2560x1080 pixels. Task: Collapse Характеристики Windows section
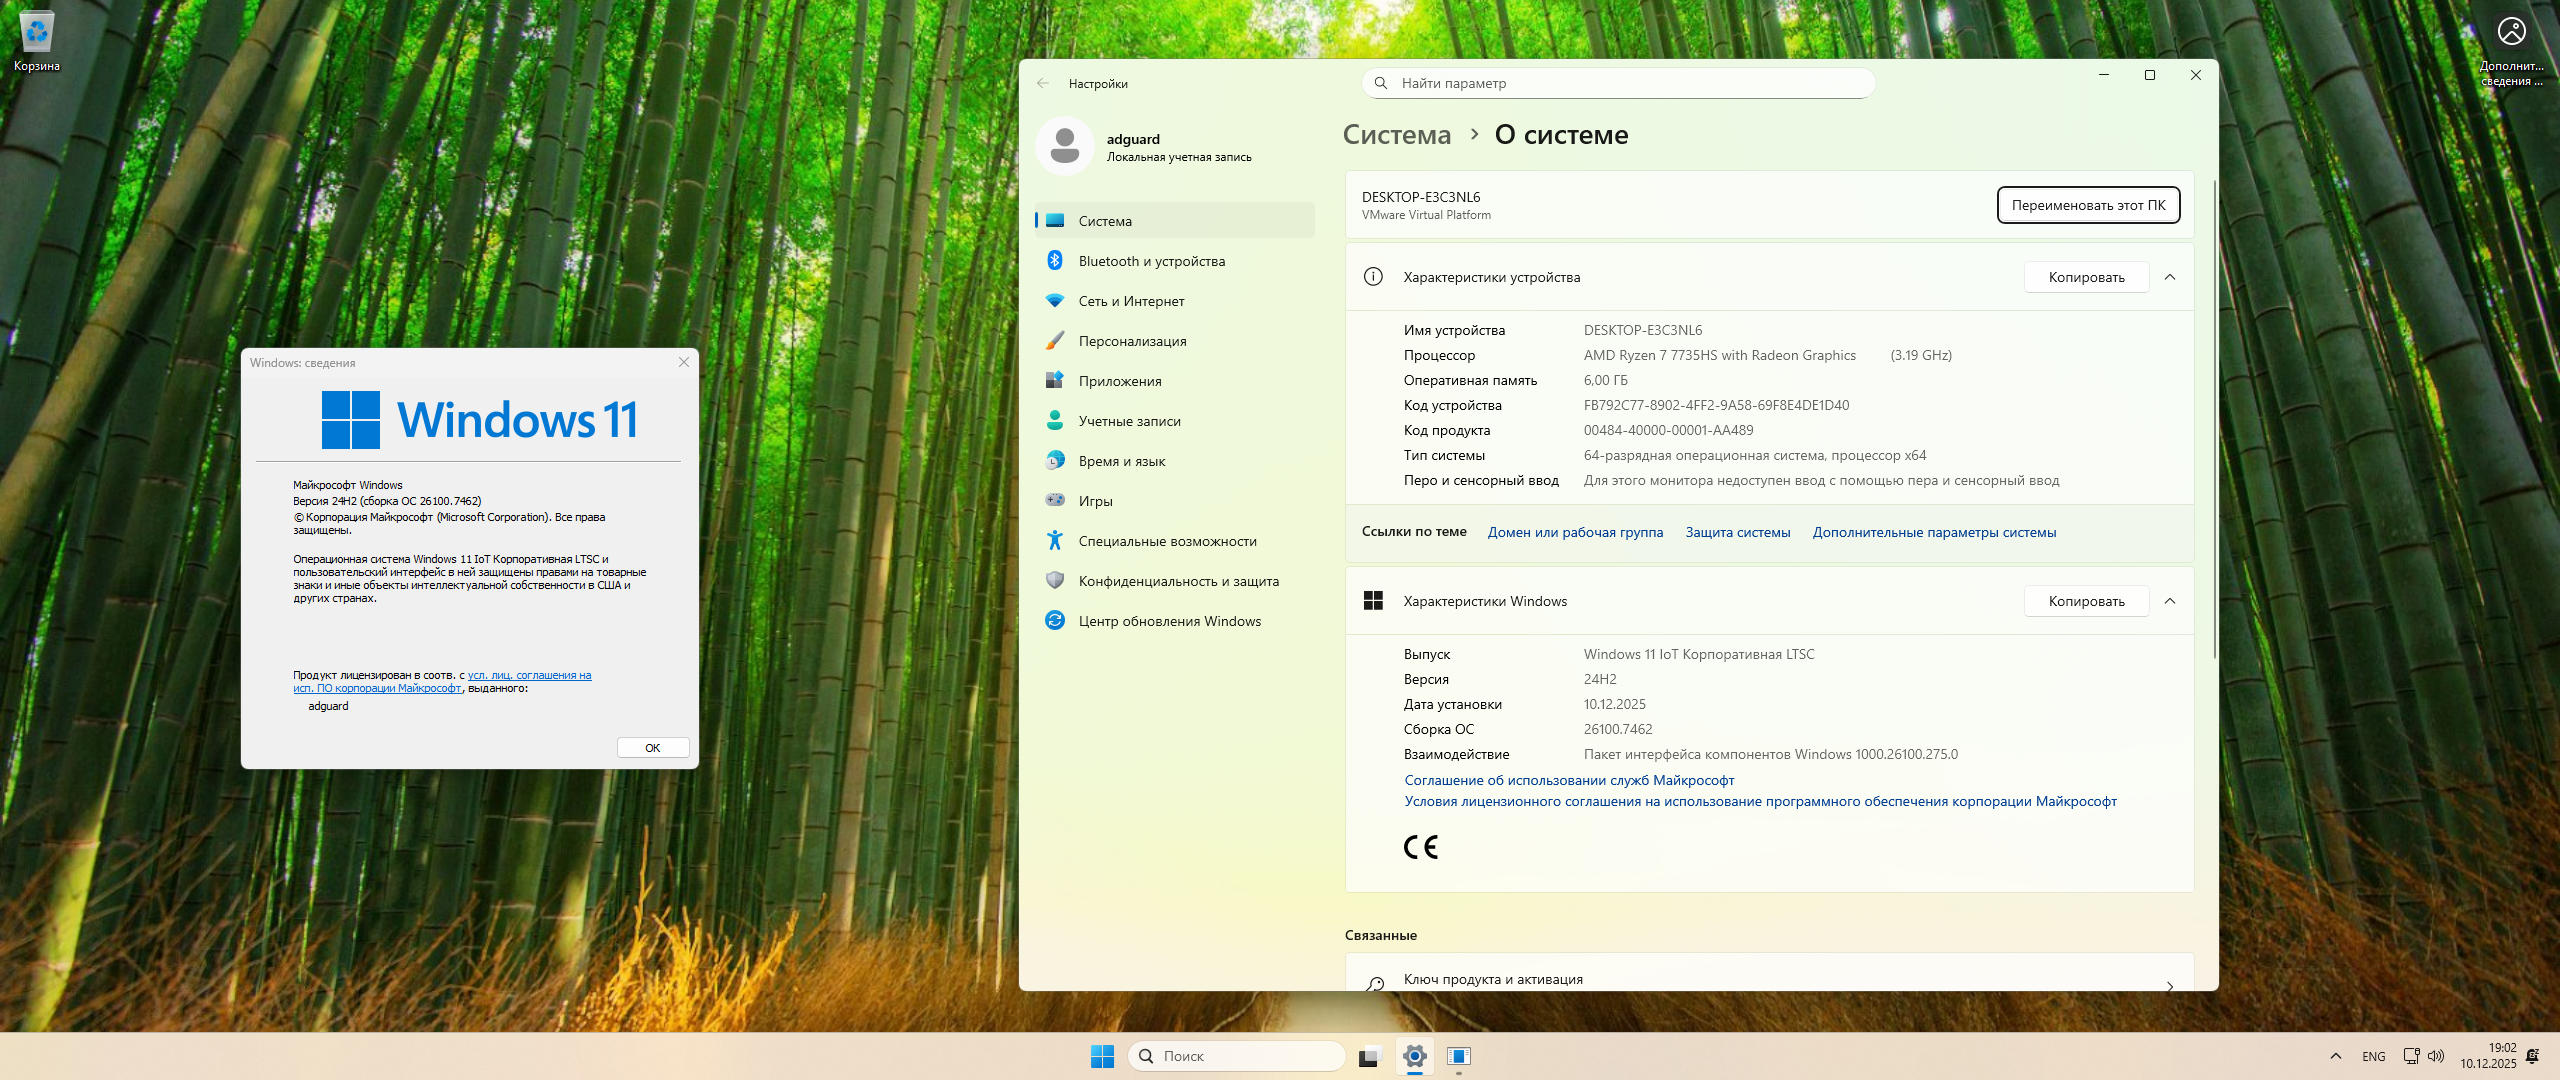coord(2170,602)
